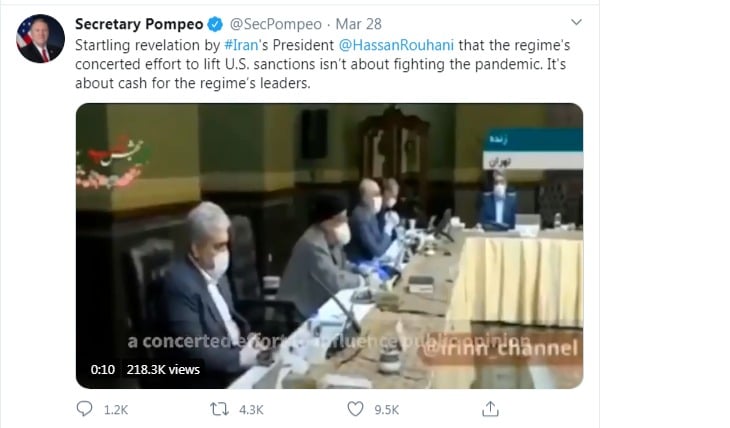Click the tweet body text
730x428 pixels.
pos(322,64)
